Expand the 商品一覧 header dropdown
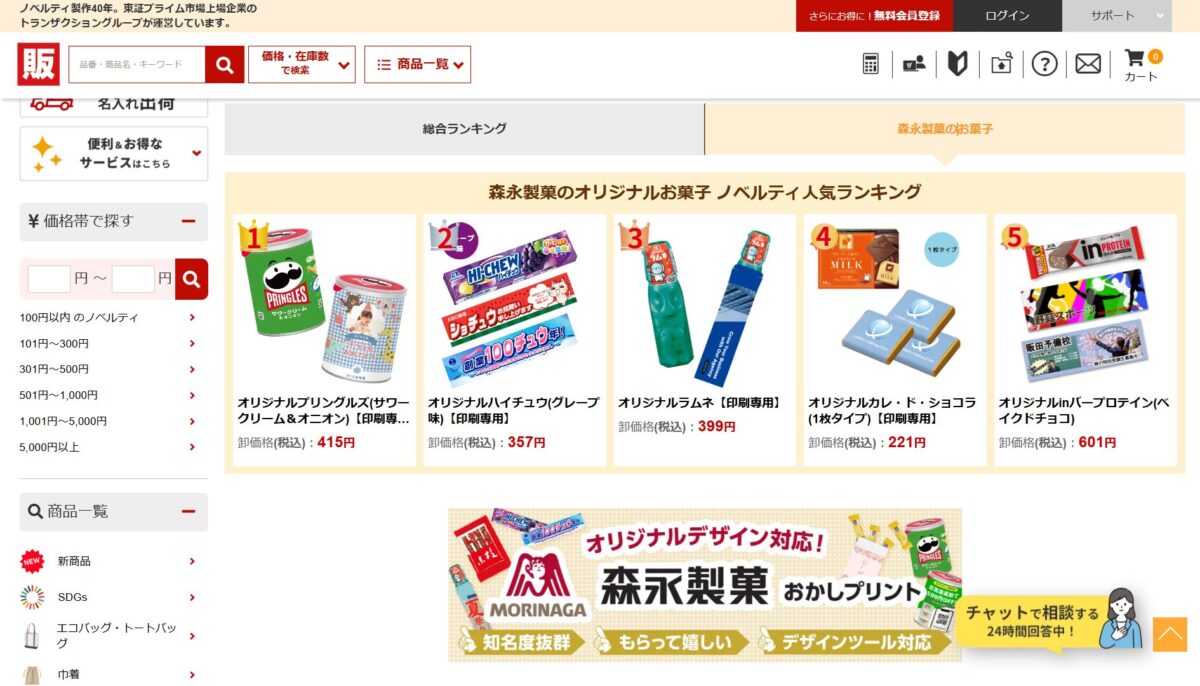Viewport: 1200px width, 686px height. 418,64
